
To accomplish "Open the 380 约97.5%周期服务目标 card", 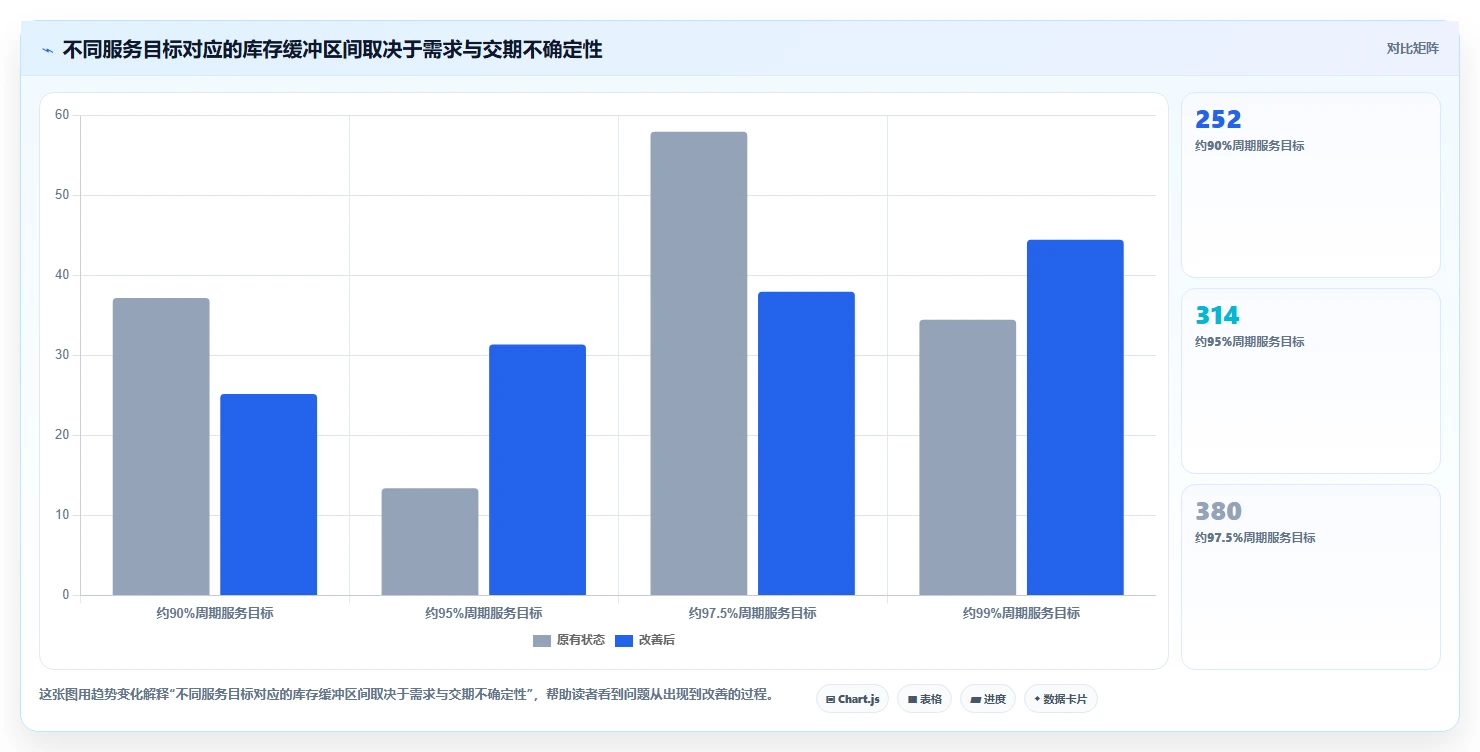I will [x=1310, y=577].
